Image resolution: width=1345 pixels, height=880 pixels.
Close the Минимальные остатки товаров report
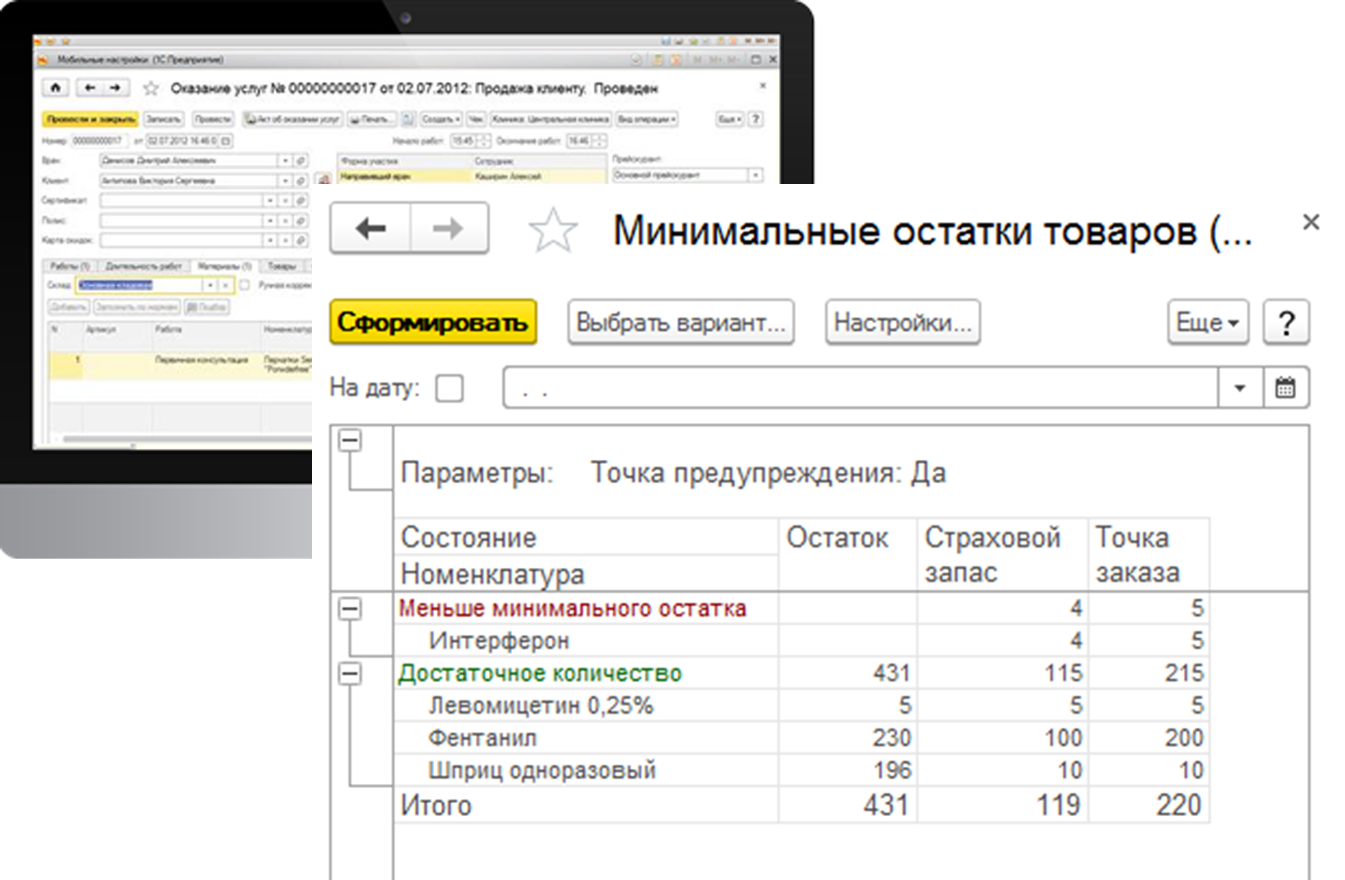pyautogui.click(x=1311, y=222)
